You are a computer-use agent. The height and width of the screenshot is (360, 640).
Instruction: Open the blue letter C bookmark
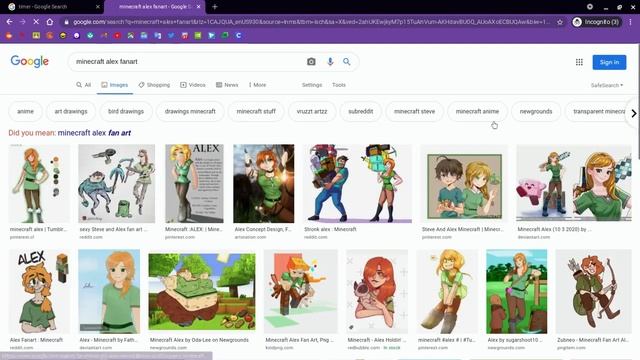(x=238, y=36)
